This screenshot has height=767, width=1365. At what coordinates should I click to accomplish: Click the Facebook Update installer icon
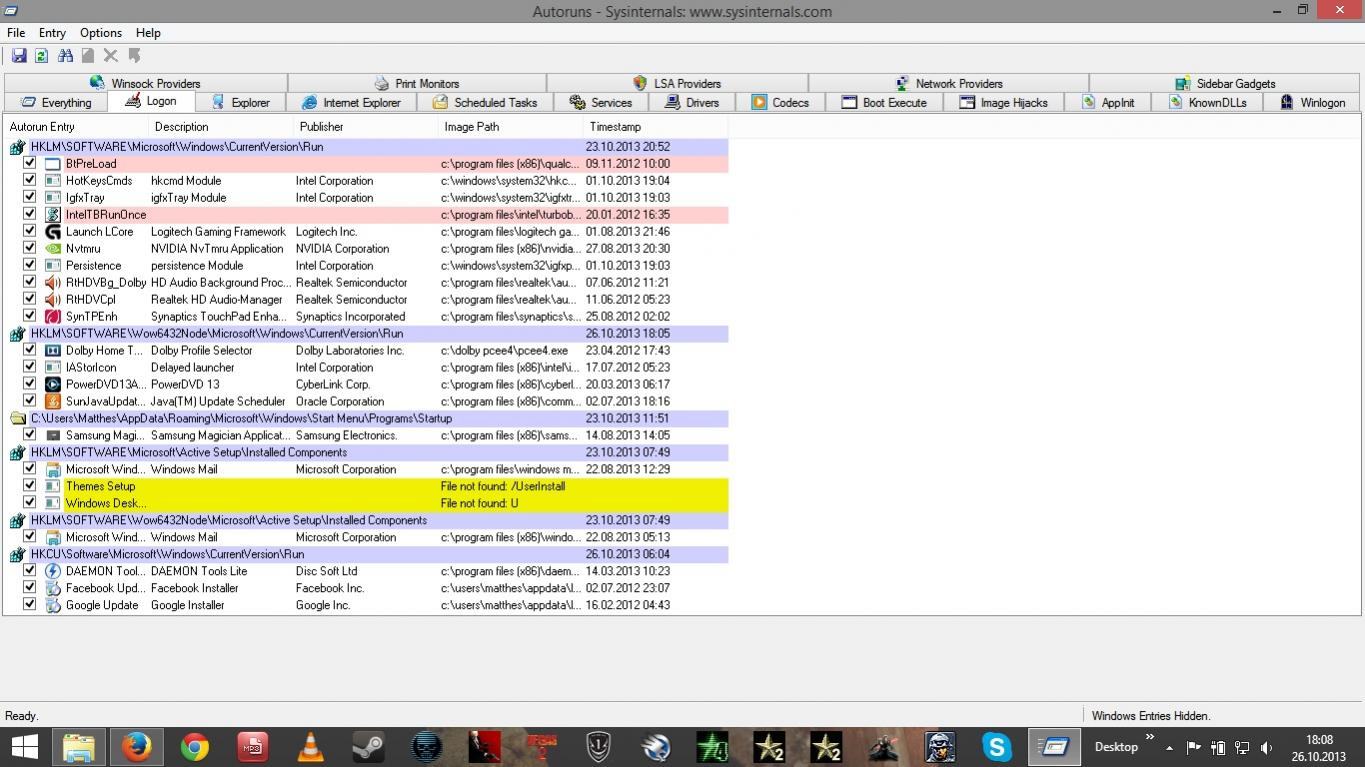[x=53, y=589]
